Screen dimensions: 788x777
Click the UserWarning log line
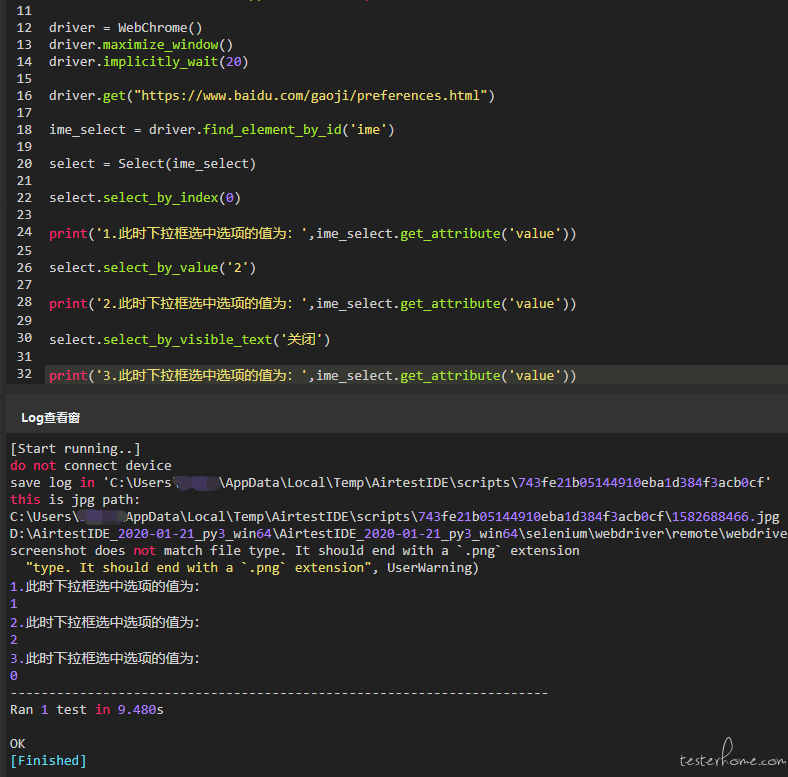click(x=252, y=568)
